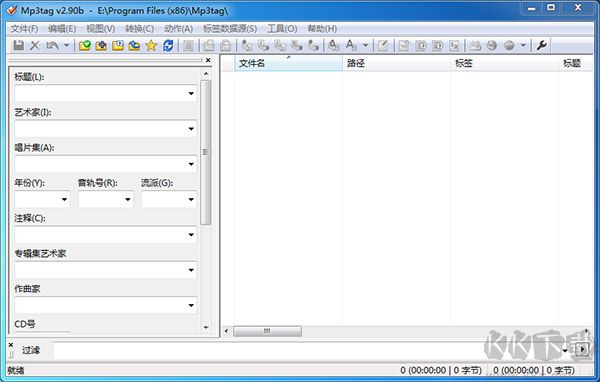Sort by the 文件名 column header
Viewport: 600px width, 382px height.
coord(289,63)
